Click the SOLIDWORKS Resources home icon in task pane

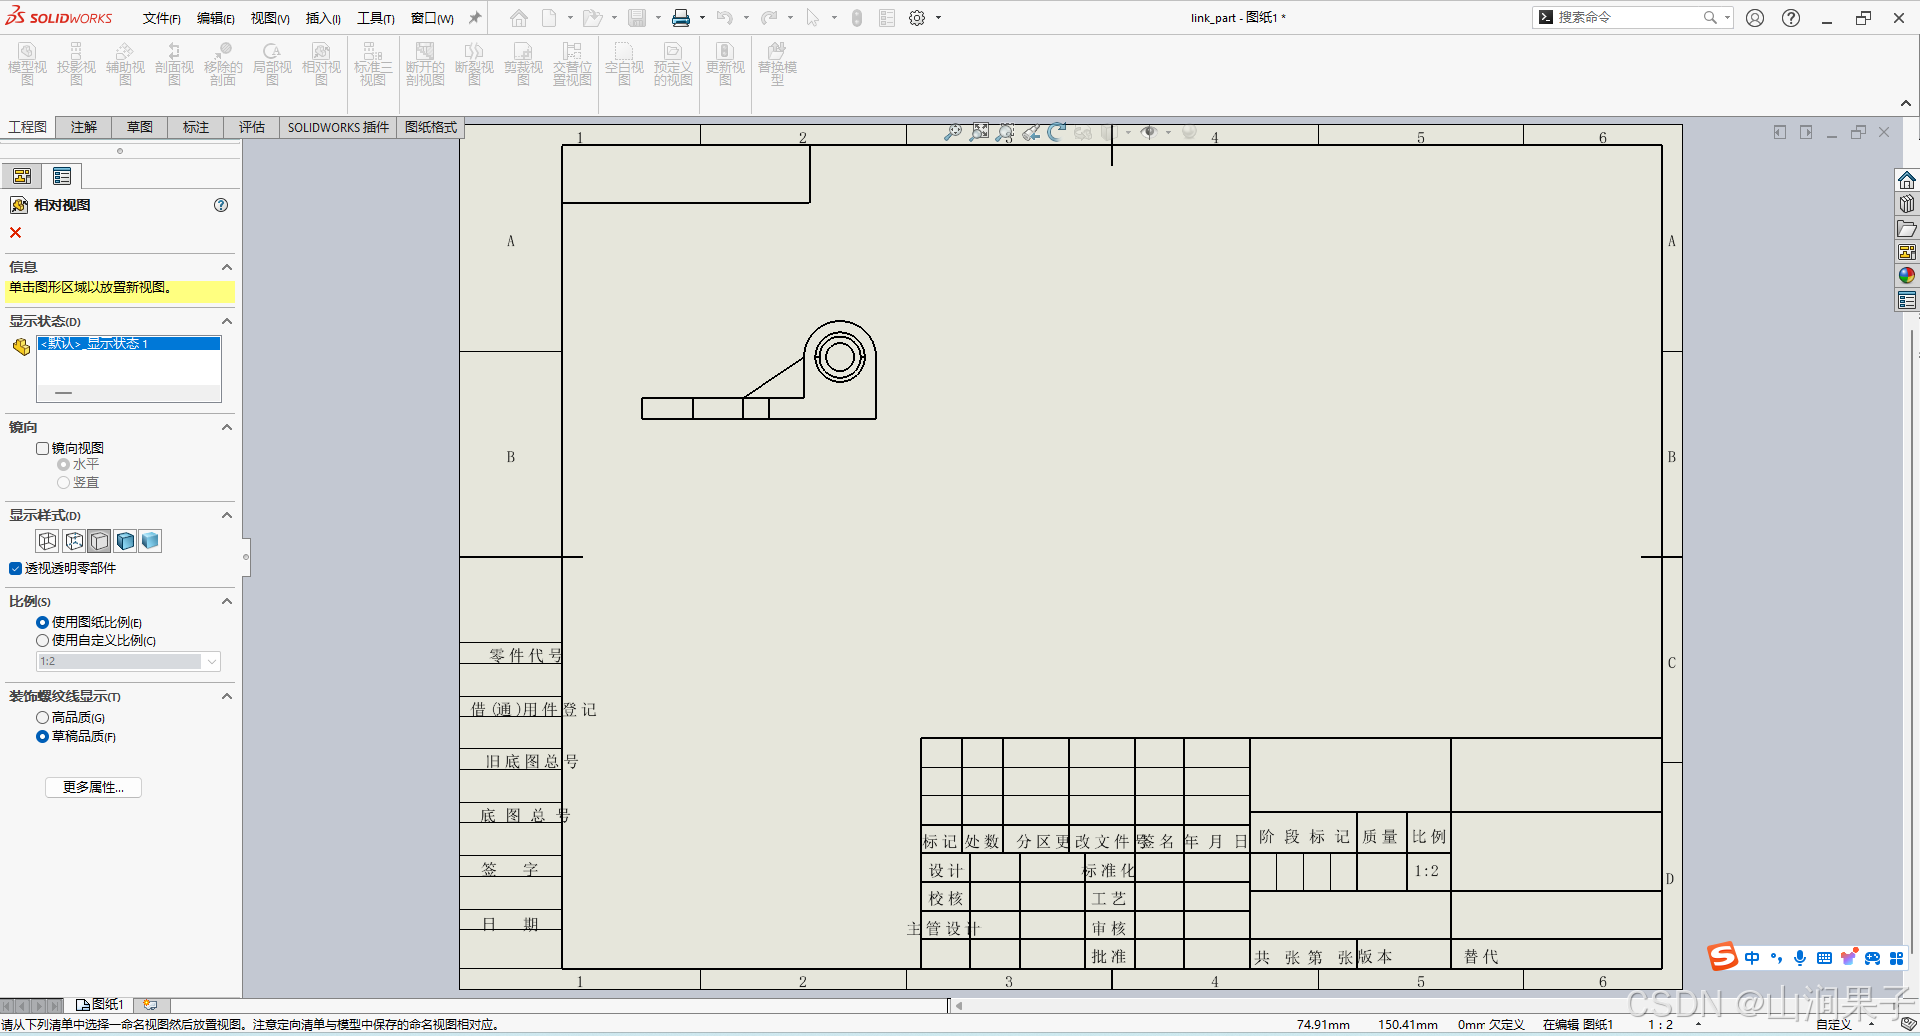(x=1907, y=180)
